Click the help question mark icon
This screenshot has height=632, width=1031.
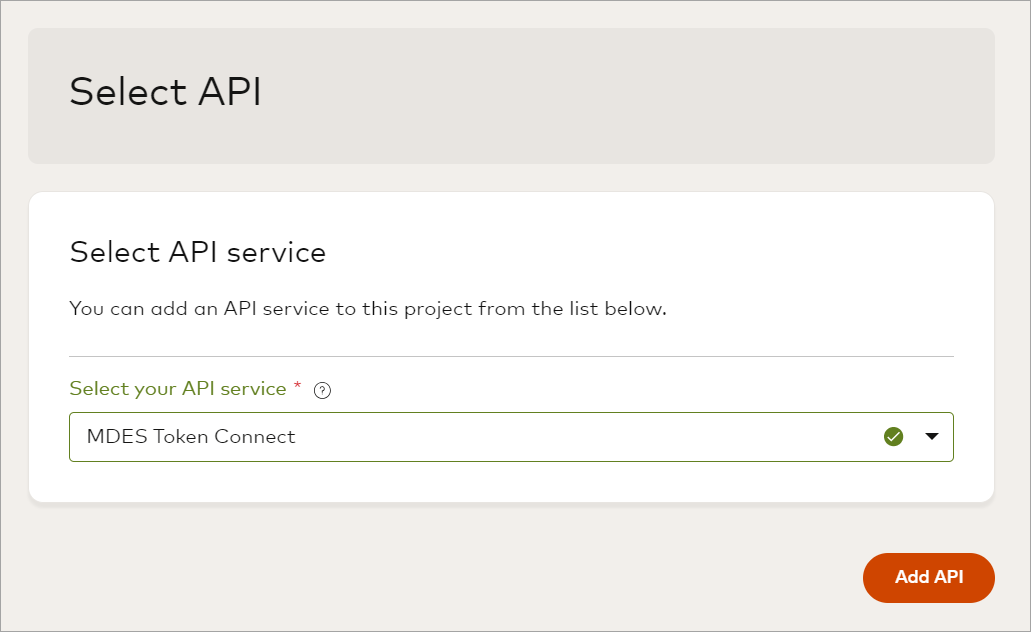[x=322, y=391]
